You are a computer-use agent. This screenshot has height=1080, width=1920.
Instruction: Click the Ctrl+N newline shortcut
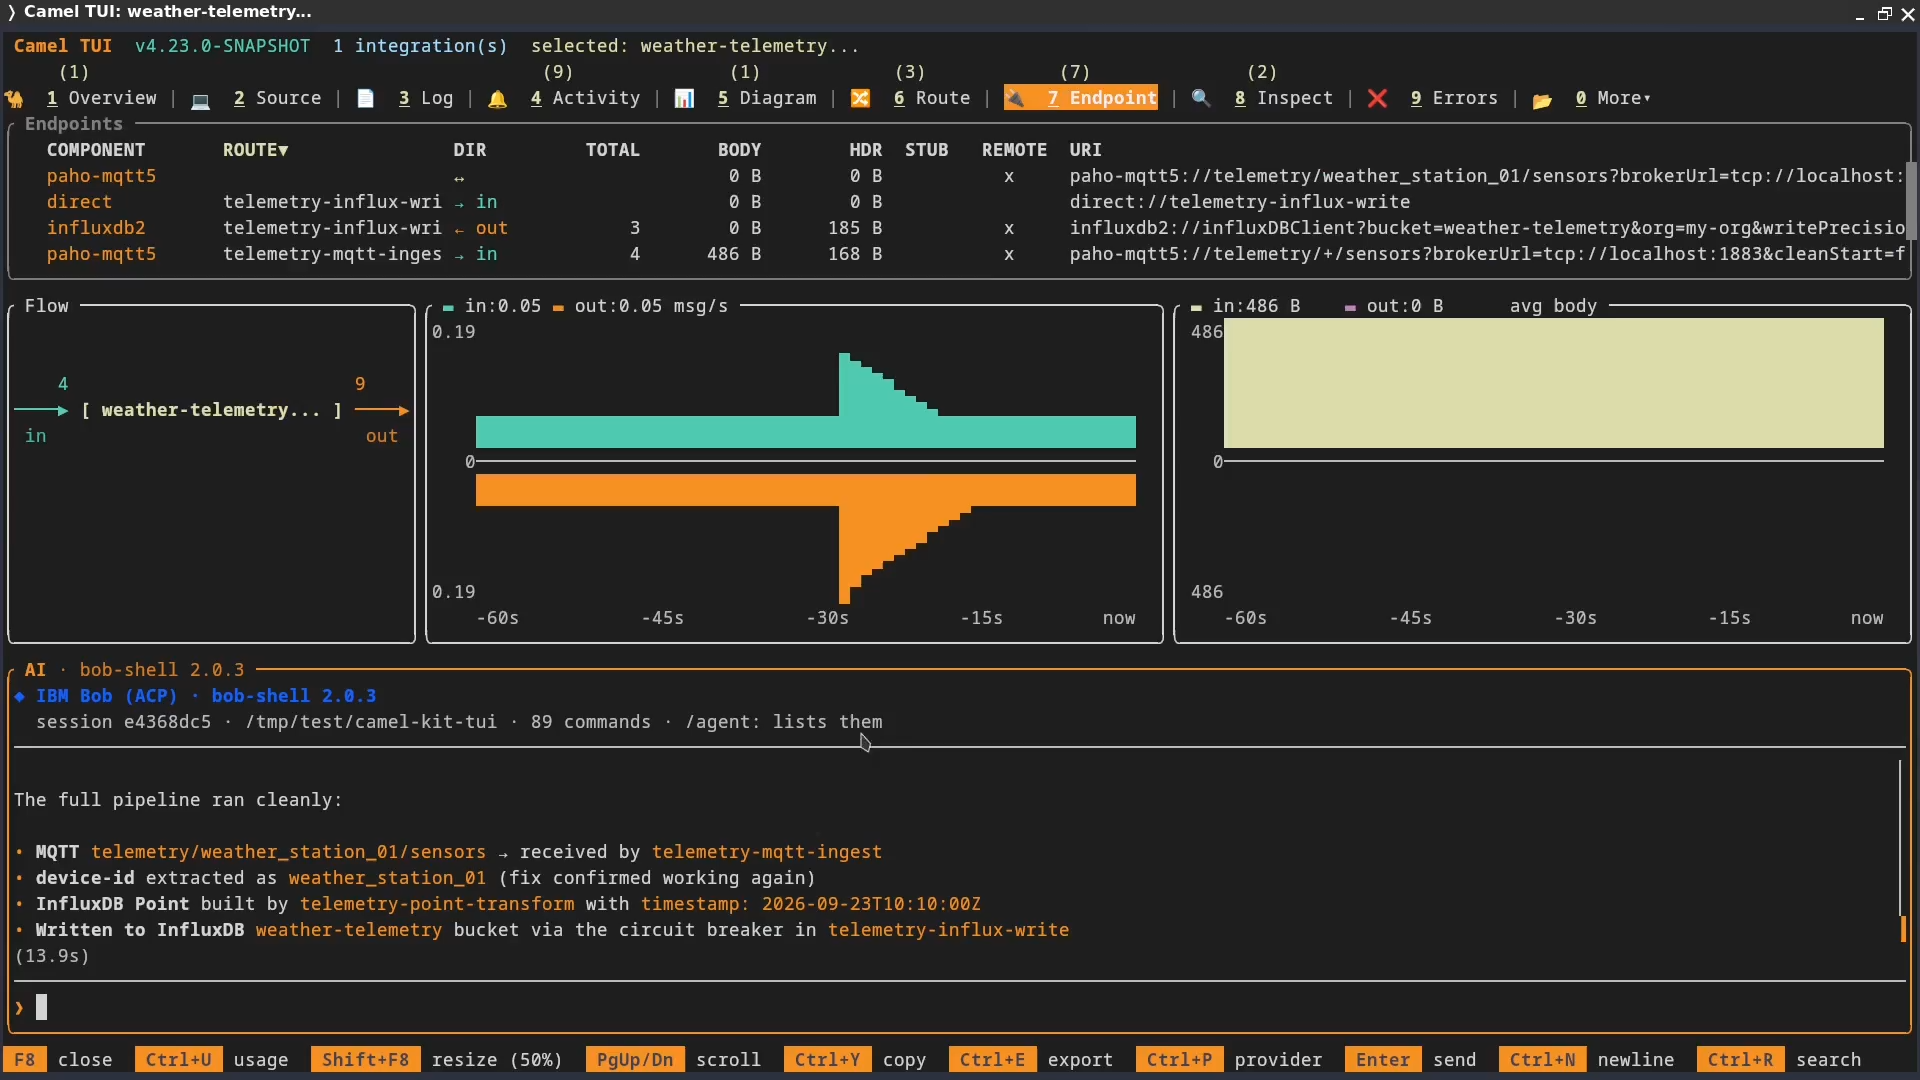pyautogui.click(x=1587, y=1060)
